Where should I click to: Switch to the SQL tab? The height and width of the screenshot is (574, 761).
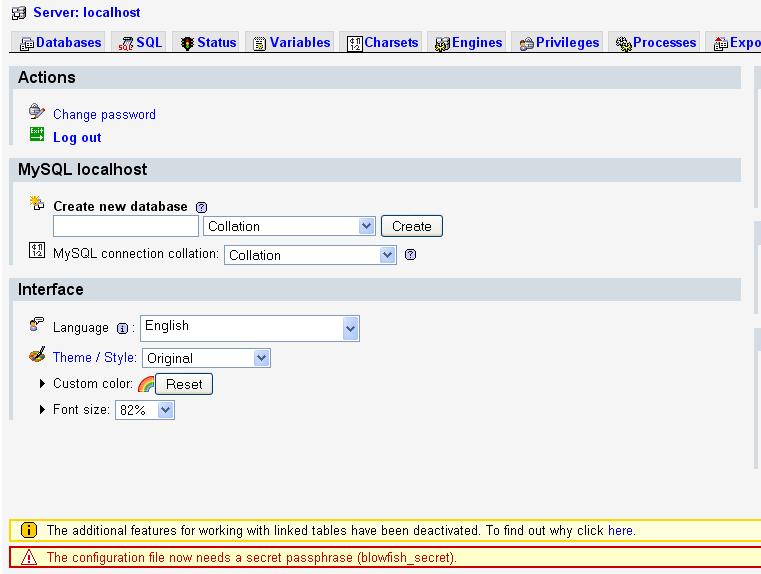point(140,42)
